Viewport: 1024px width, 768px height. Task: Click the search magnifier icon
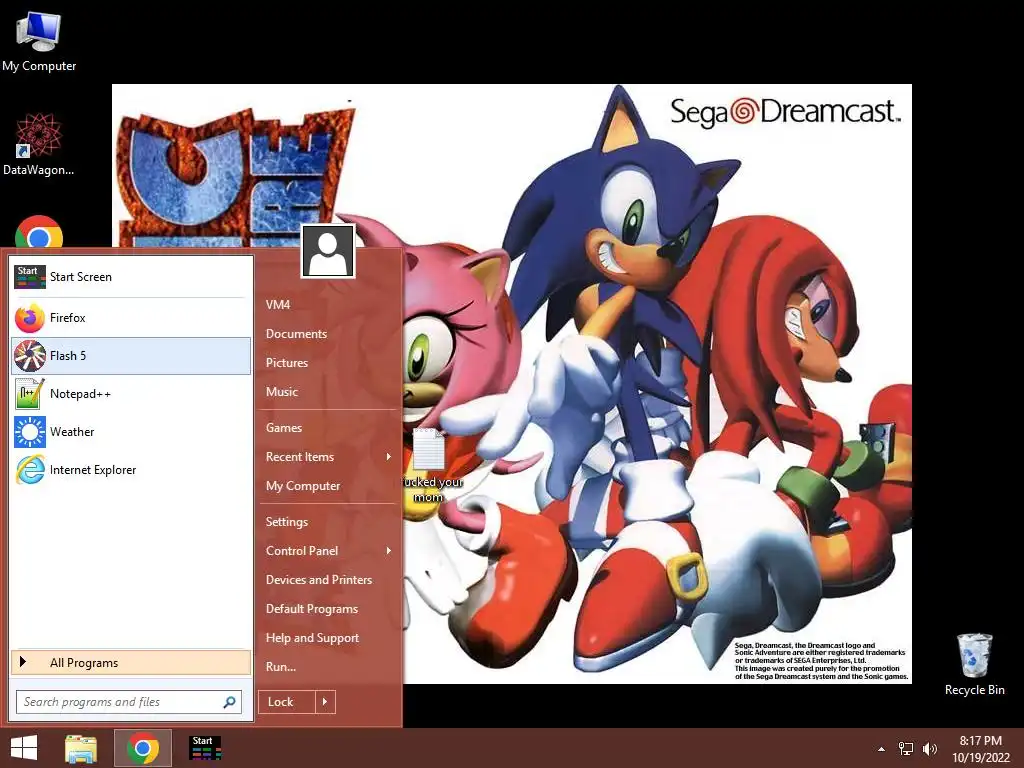pyautogui.click(x=229, y=702)
